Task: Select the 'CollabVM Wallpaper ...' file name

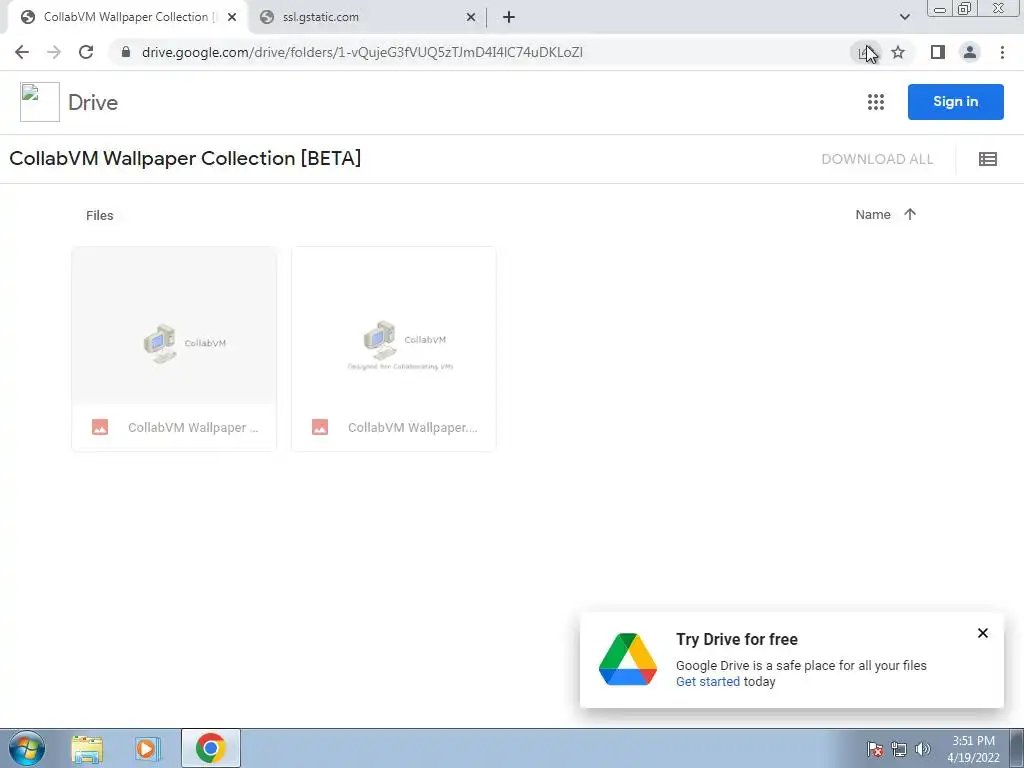Action: (x=193, y=427)
